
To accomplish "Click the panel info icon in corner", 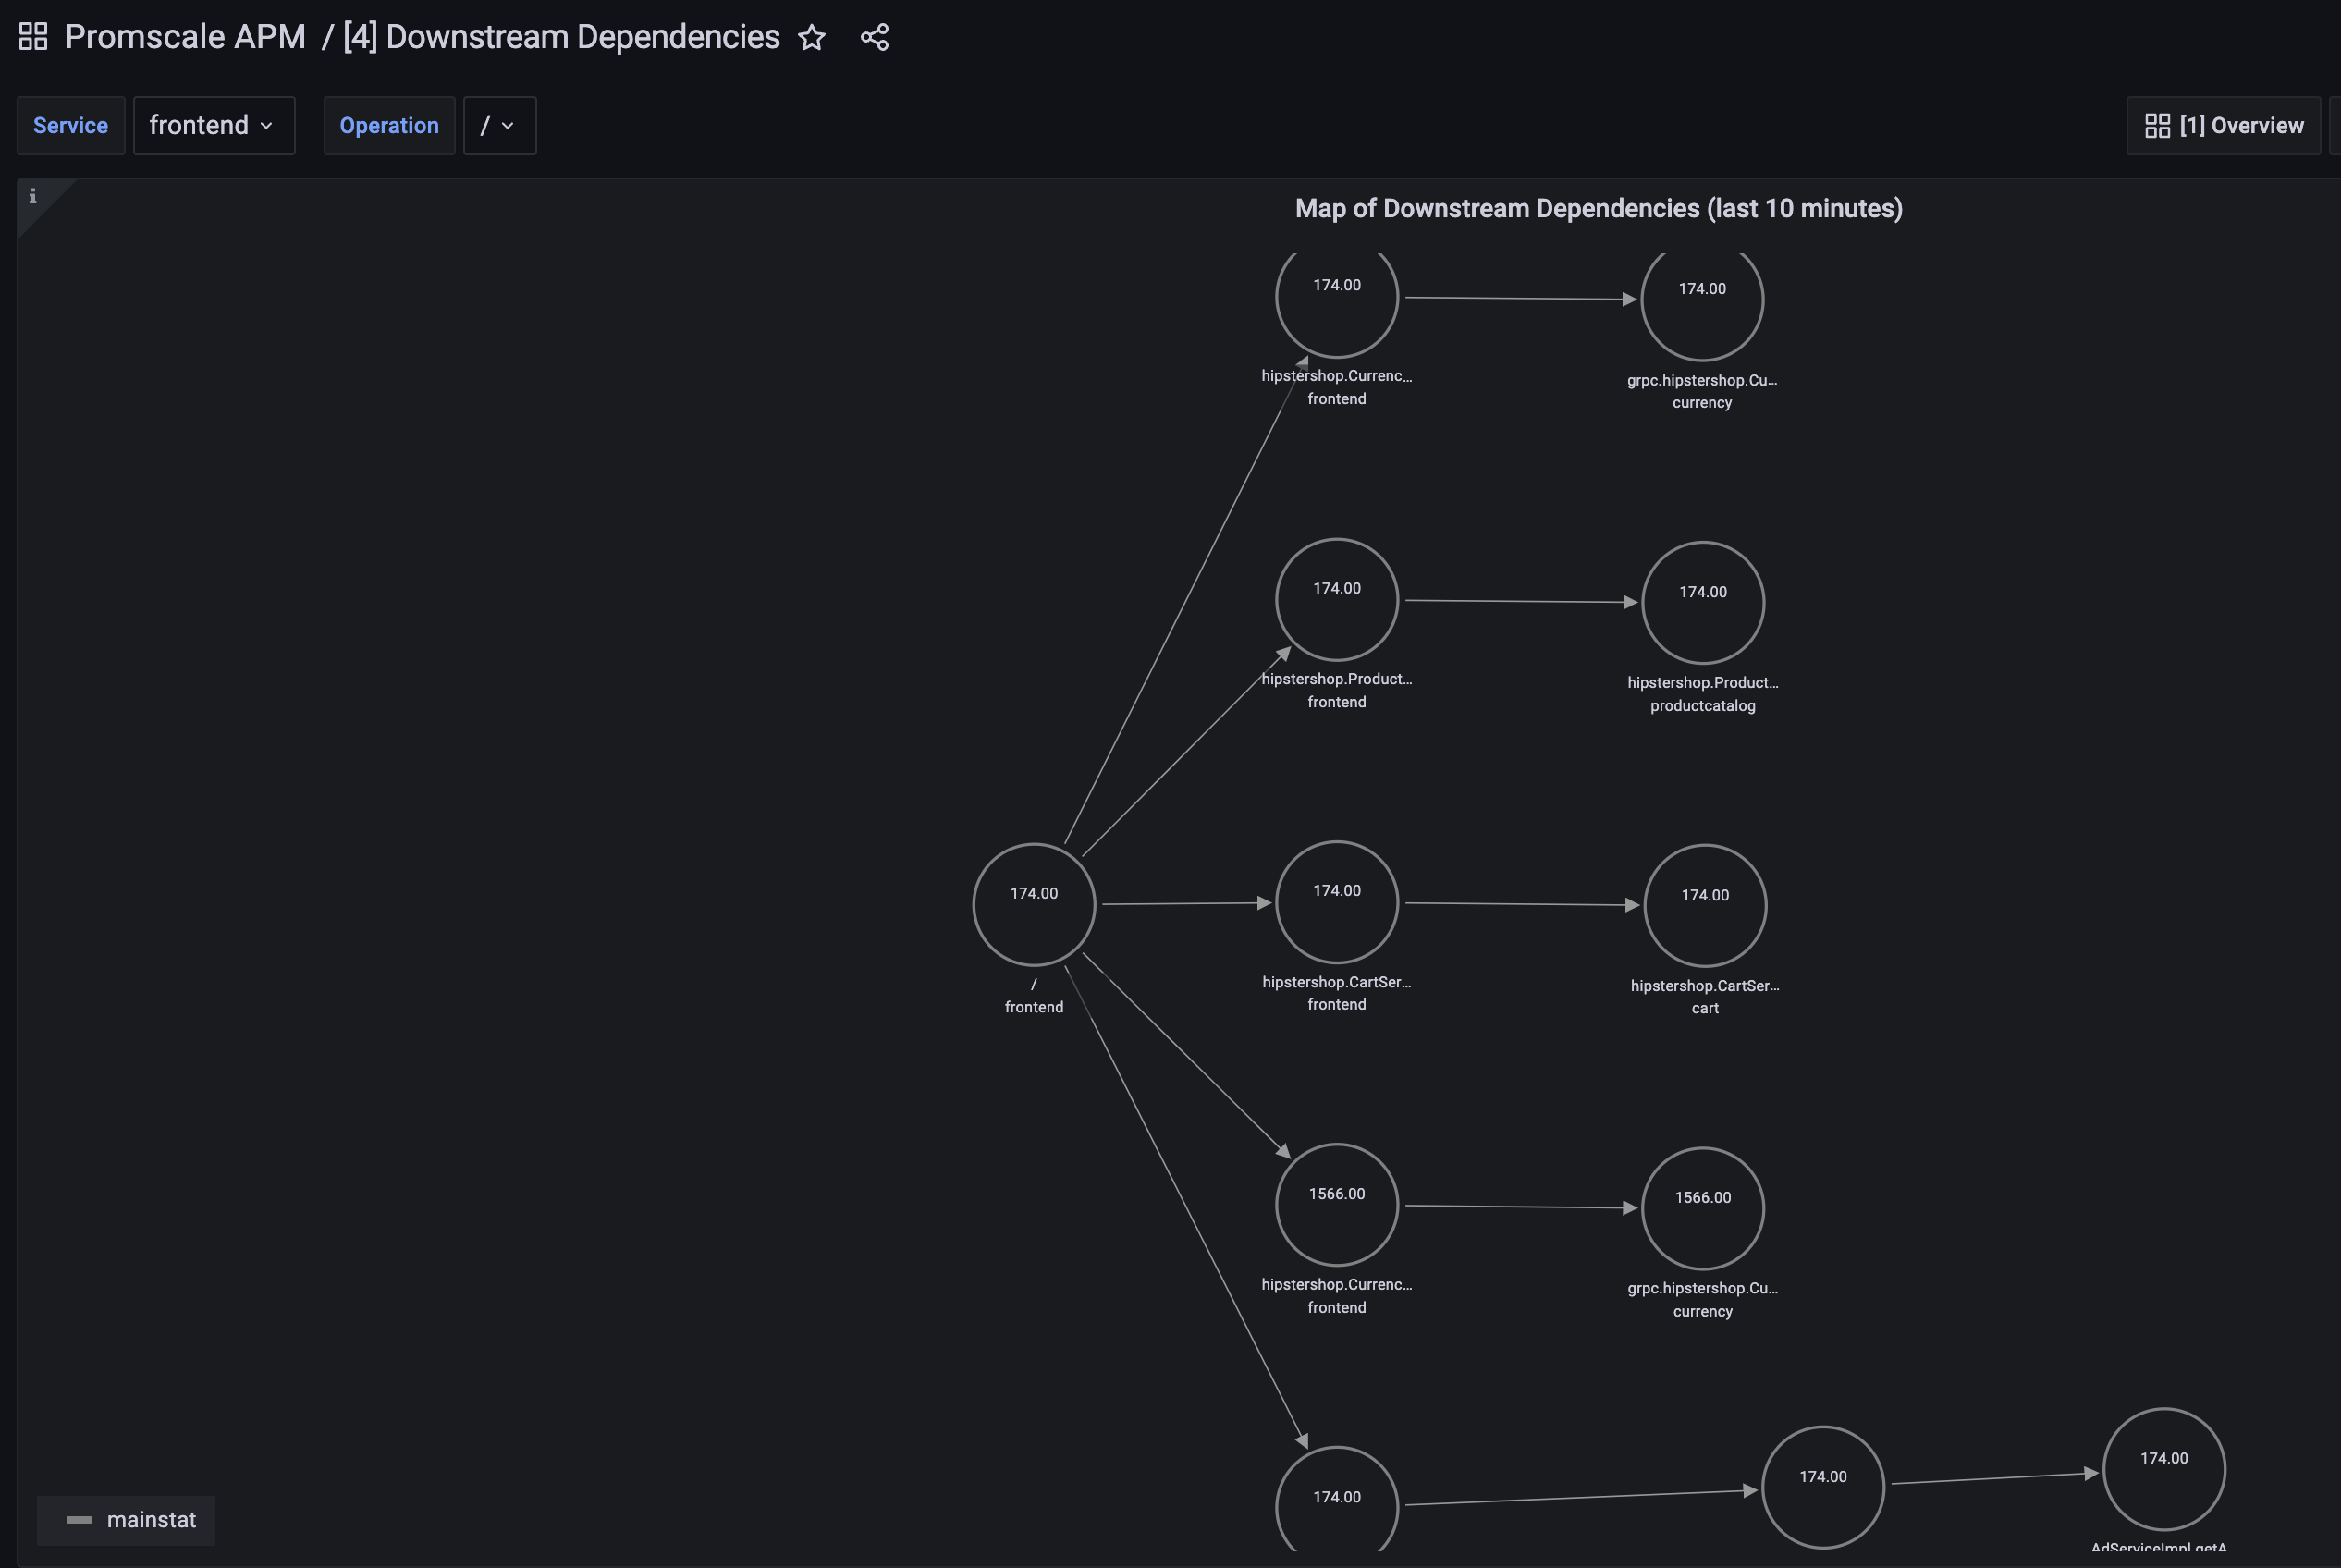I will coord(33,196).
